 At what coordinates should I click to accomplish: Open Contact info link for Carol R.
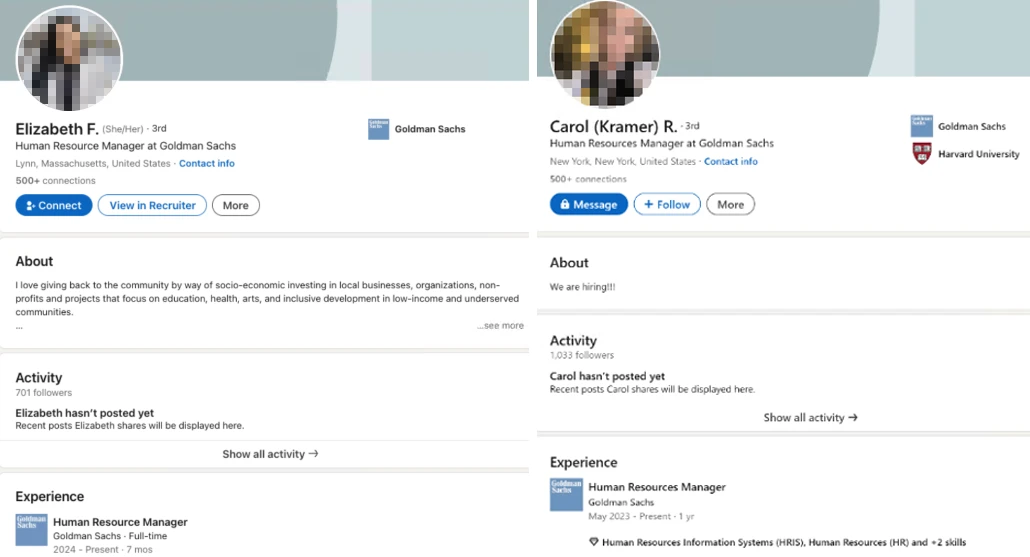point(730,161)
